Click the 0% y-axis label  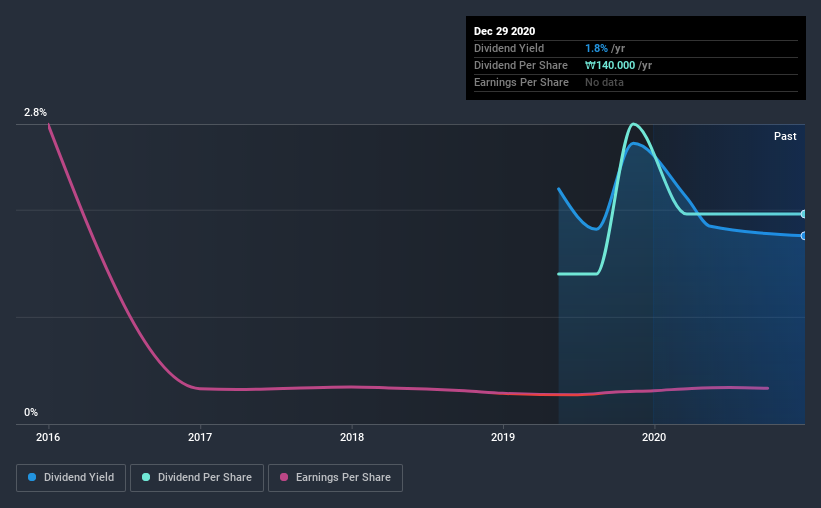coord(31,412)
